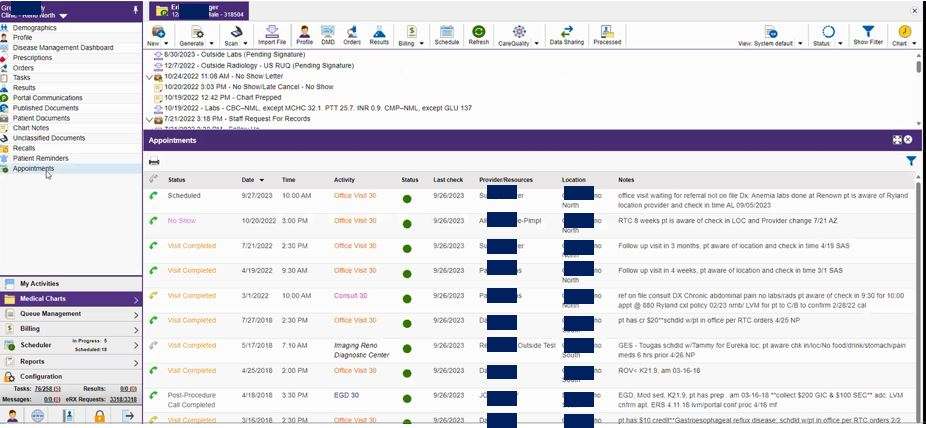Screen dimensions: 926x428
Task: Click the padlock lock-screen icon
Action: [99, 416]
